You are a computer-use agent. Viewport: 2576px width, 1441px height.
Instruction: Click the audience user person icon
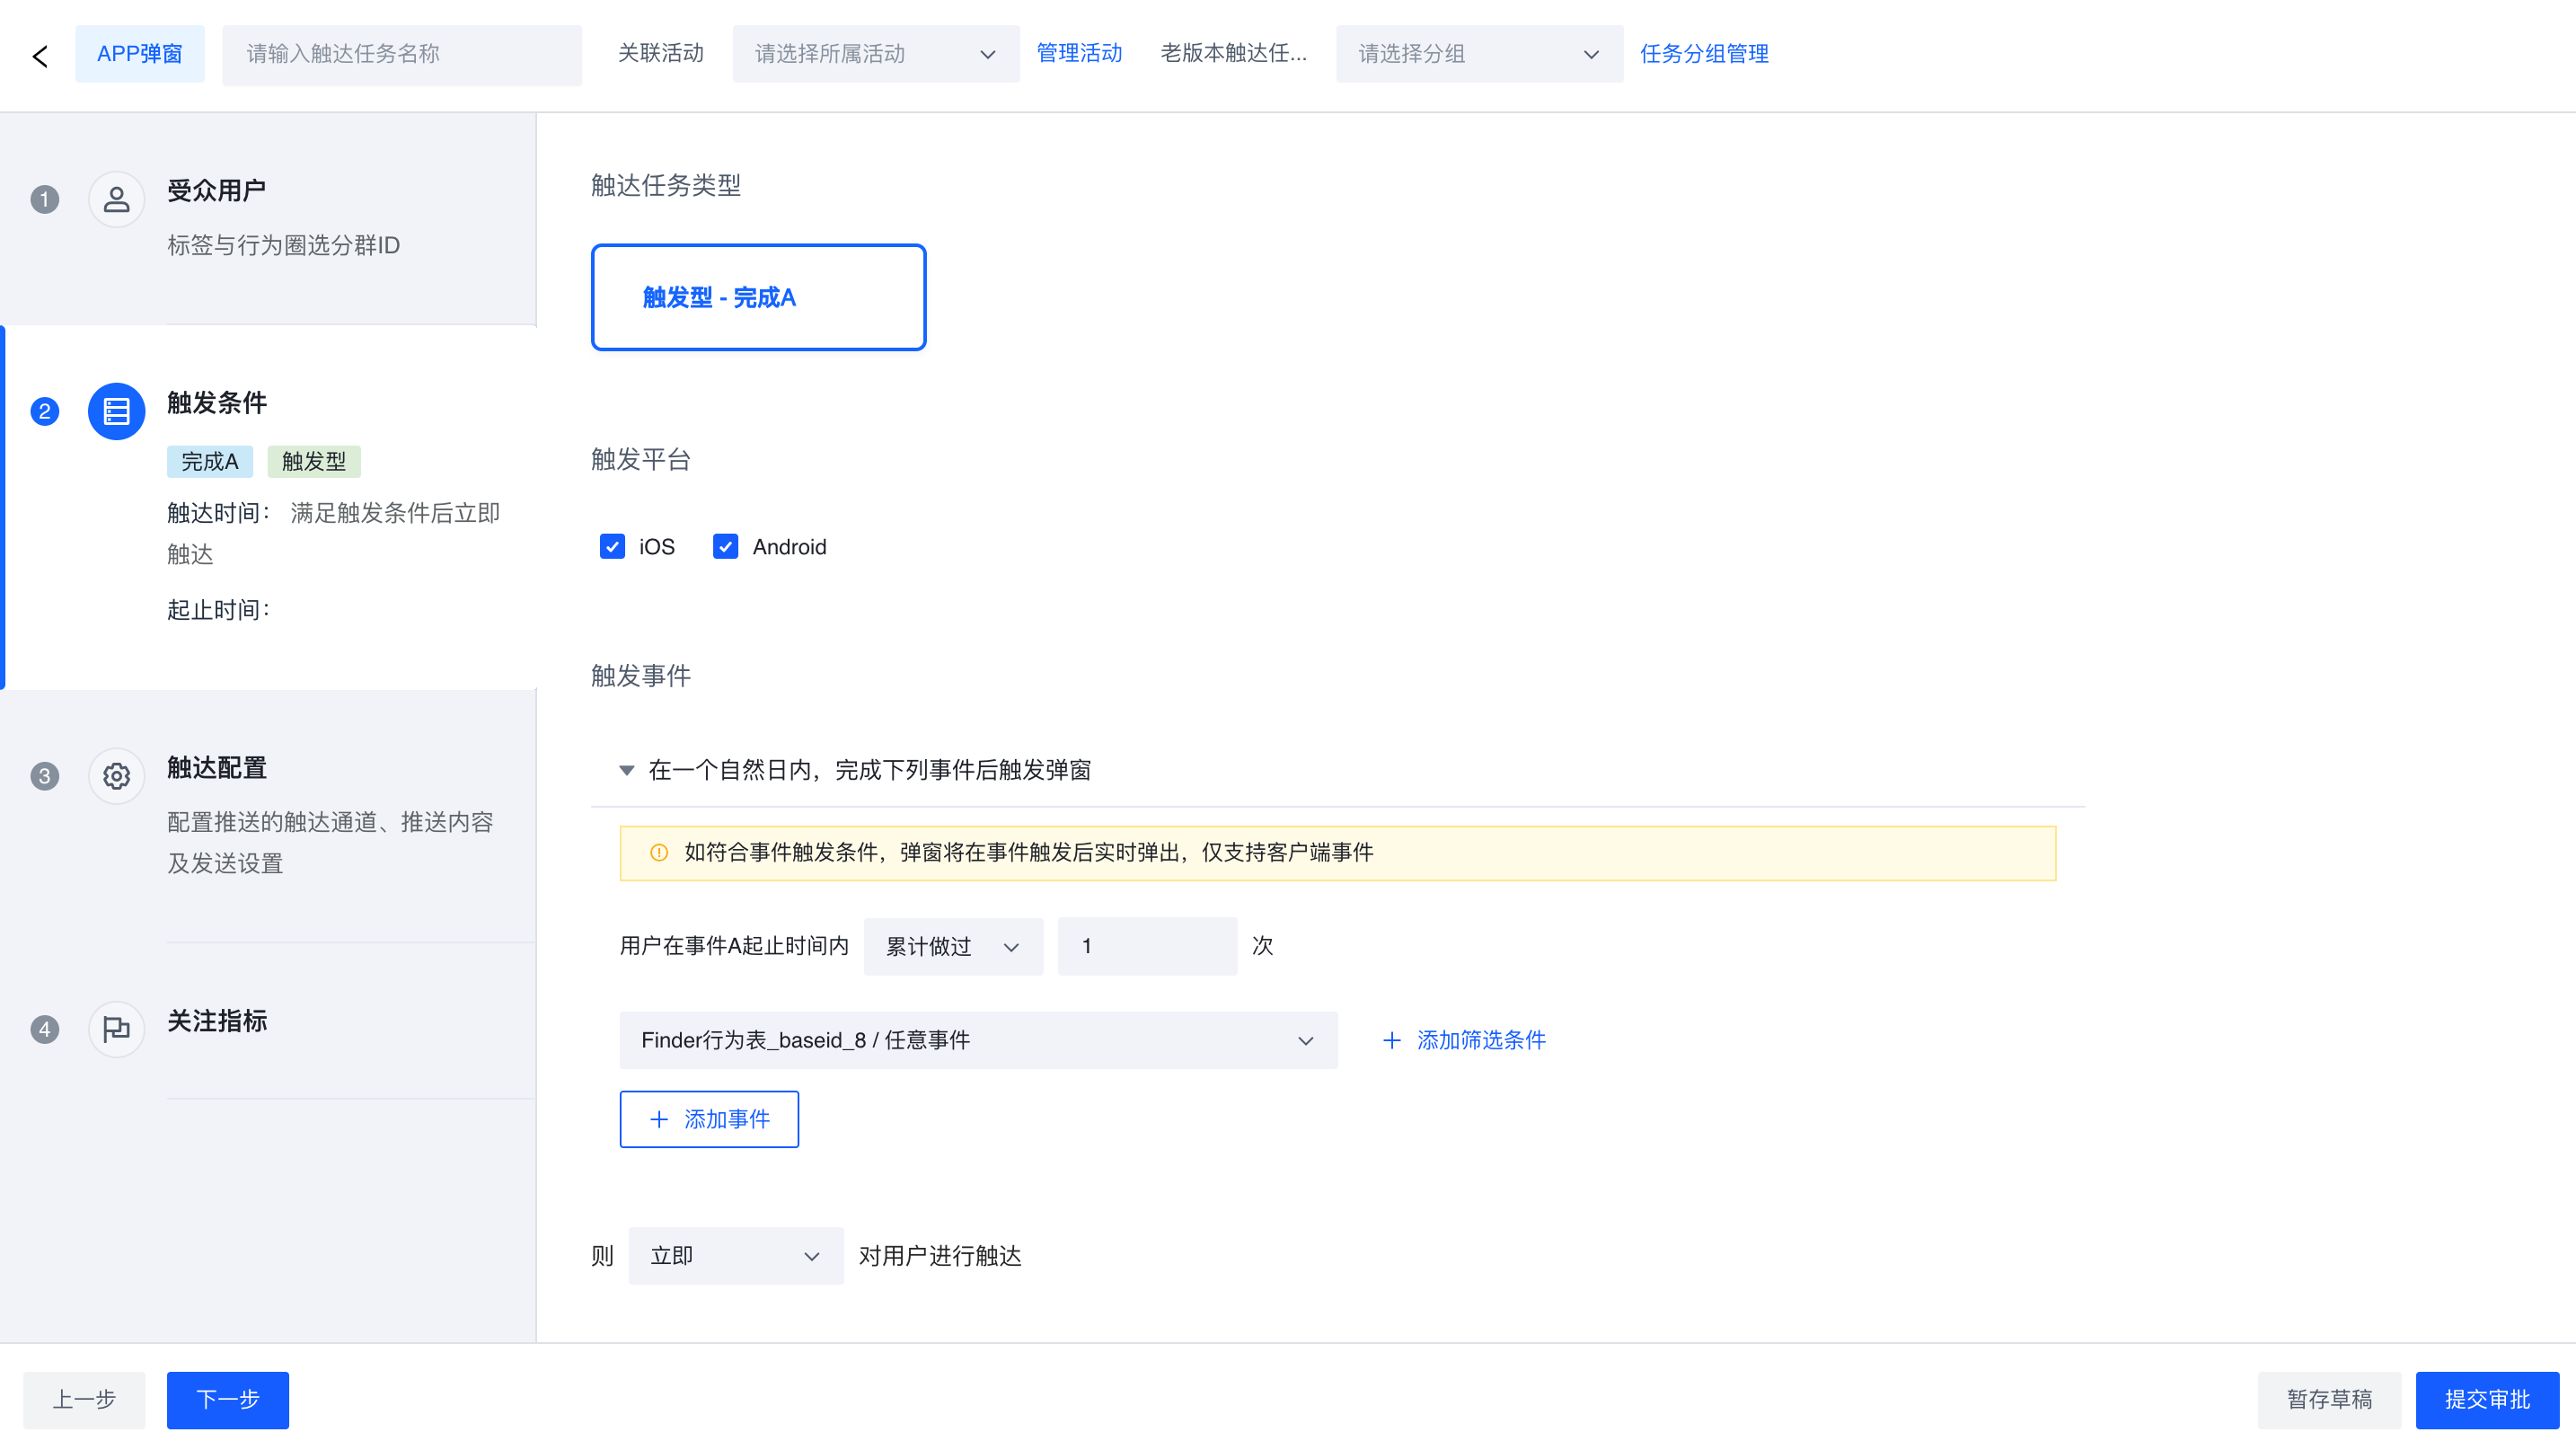[116, 199]
